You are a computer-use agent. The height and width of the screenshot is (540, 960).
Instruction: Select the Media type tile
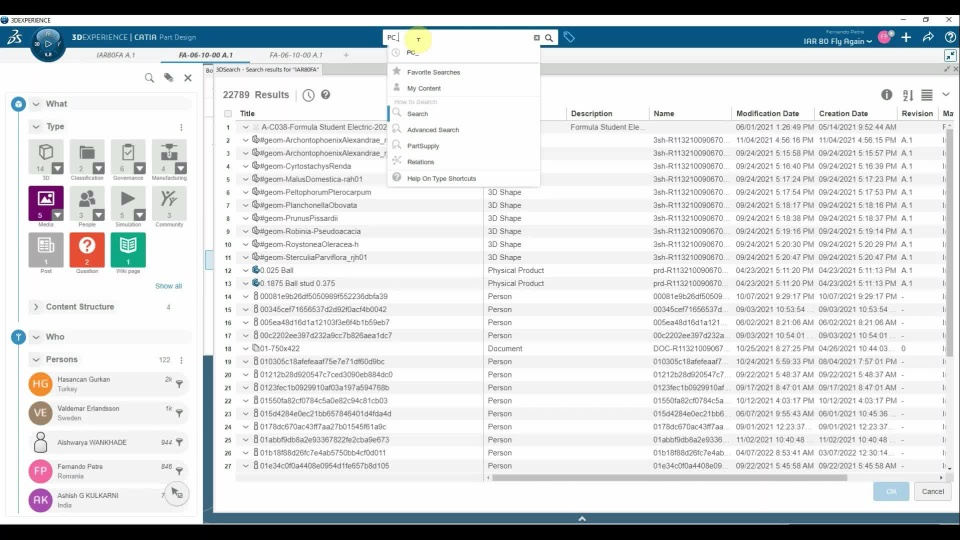pyautogui.click(x=46, y=203)
